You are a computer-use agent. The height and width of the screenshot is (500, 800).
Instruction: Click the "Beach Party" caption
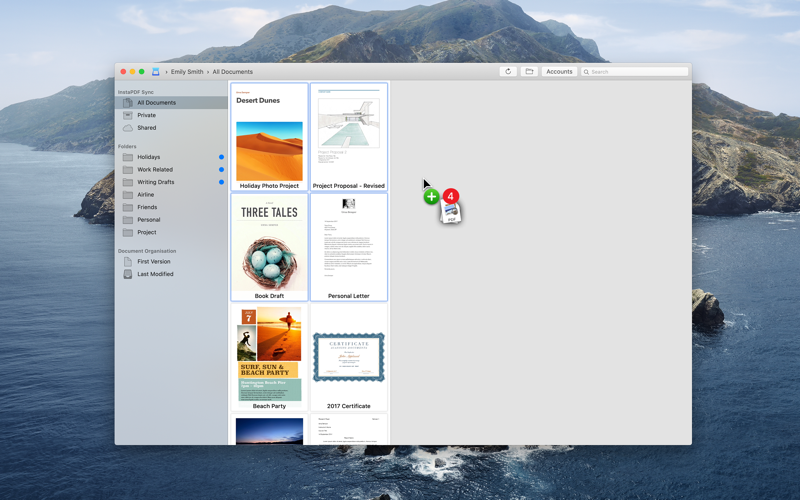click(269, 407)
